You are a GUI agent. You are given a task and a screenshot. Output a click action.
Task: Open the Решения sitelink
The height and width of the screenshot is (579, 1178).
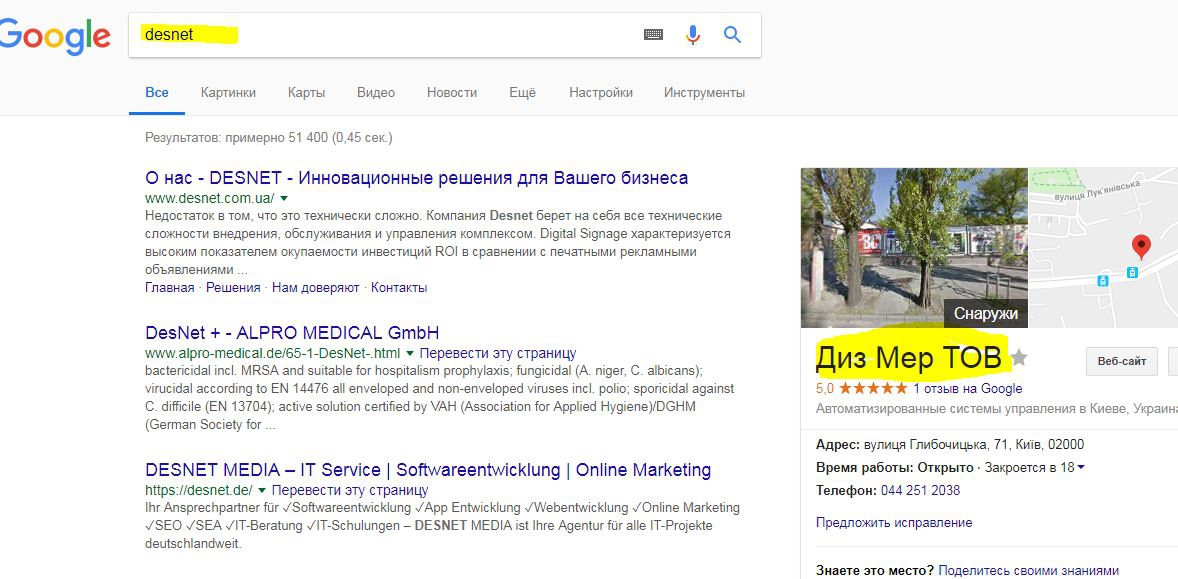point(234,288)
